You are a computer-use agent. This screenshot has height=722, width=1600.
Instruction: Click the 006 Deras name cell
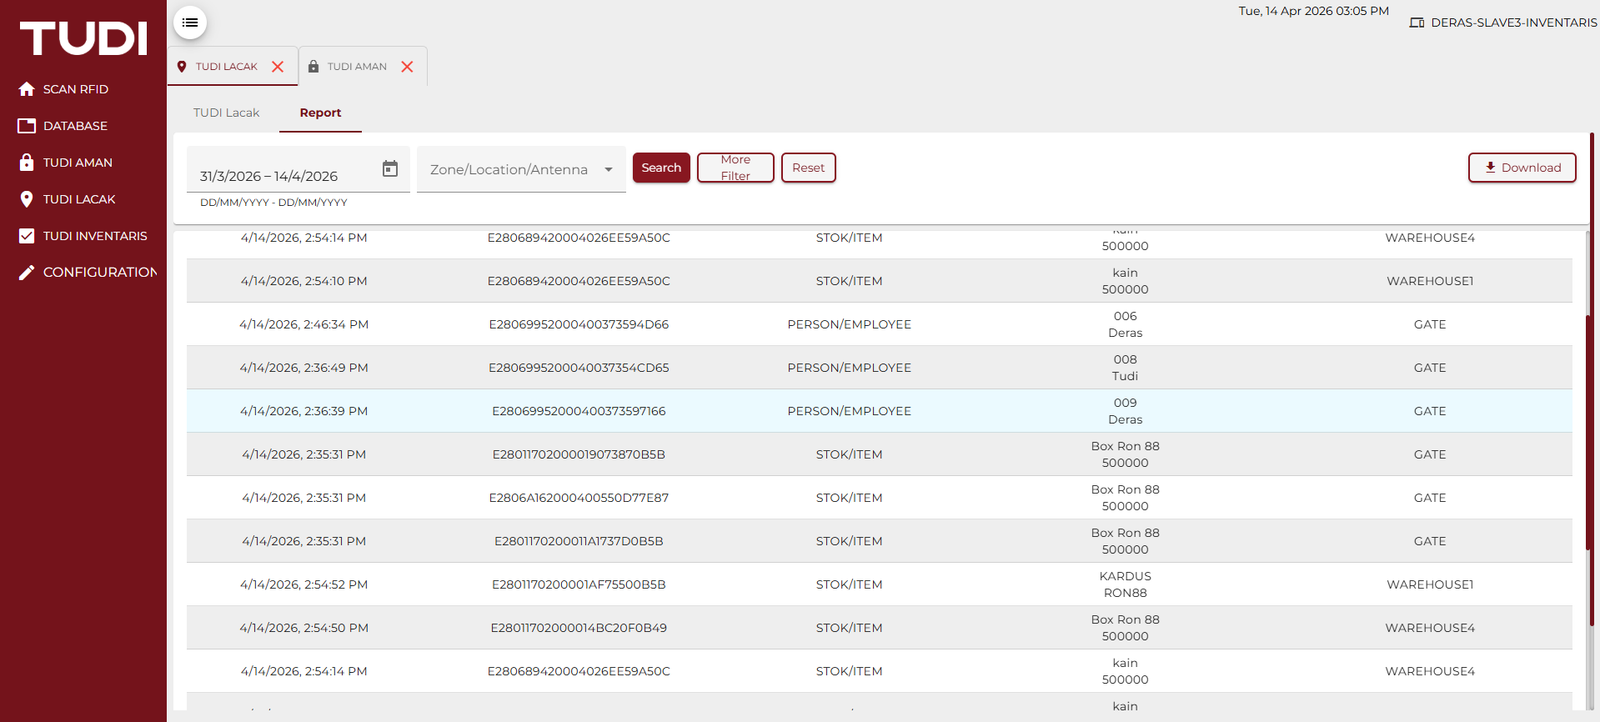(x=1125, y=325)
